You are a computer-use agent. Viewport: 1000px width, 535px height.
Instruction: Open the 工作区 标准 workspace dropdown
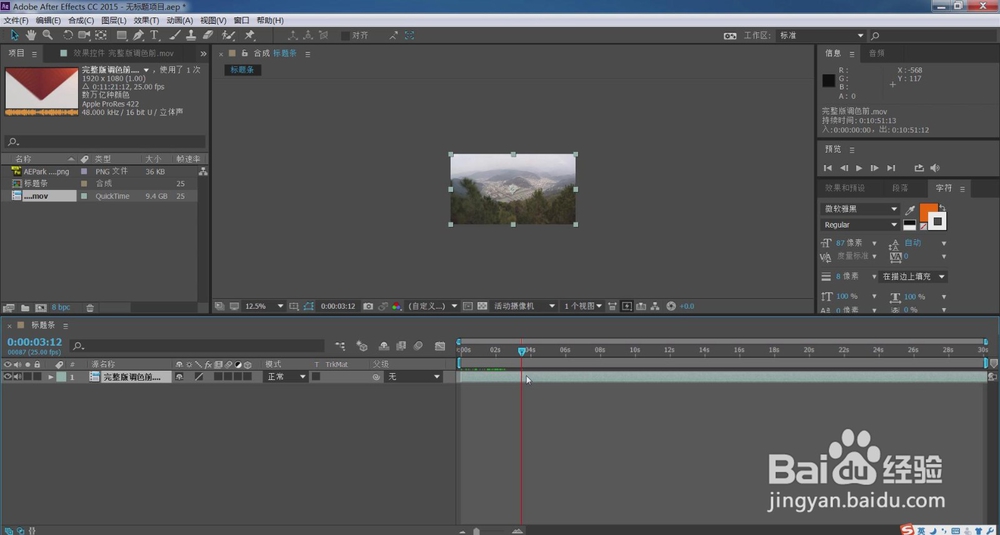pyautogui.click(x=821, y=36)
